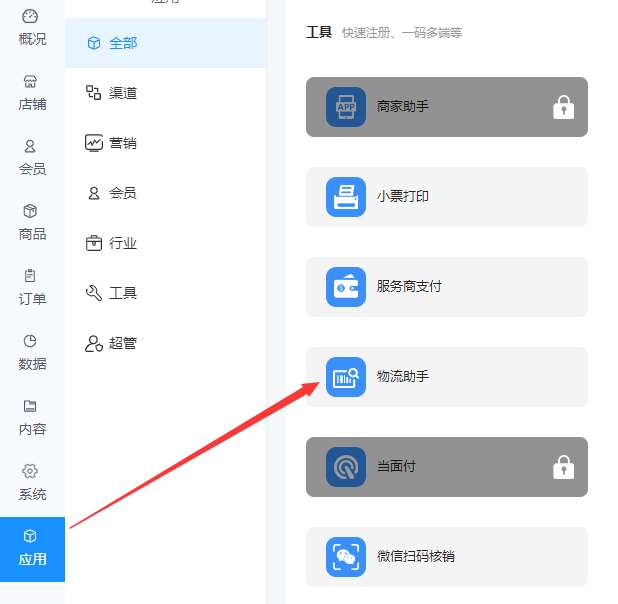Open the 微信扫码核销 app card
Image resolution: width=618 pixels, height=604 pixels.
[447, 557]
